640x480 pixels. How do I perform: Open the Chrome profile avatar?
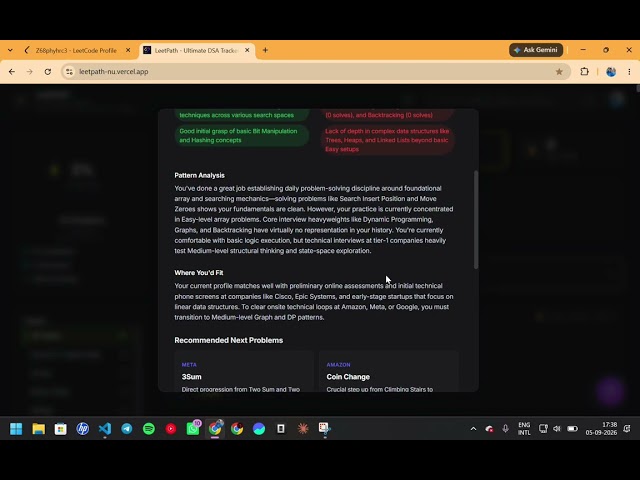611,72
